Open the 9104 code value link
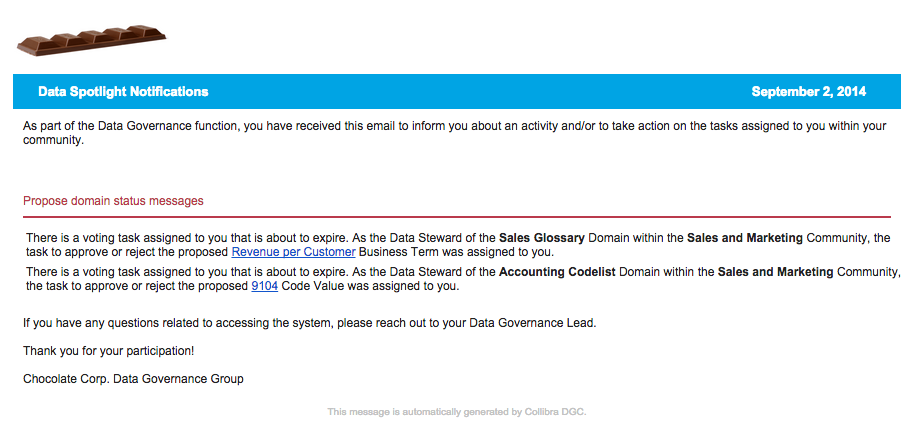This screenshot has height=445, width=914. (x=264, y=286)
